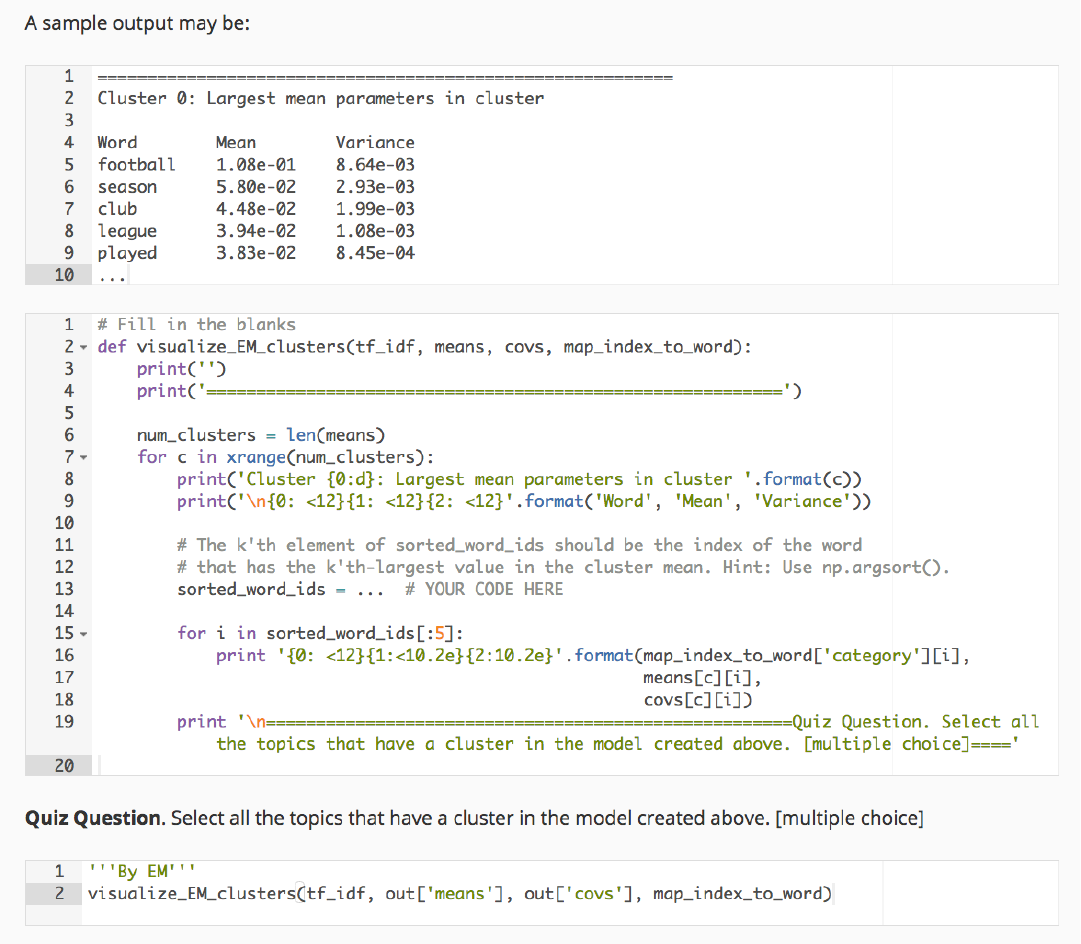Click the np.argsort() hint comment line
Image resolution: width=1081 pixels, height=944 pixels.
click(x=562, y=567)
